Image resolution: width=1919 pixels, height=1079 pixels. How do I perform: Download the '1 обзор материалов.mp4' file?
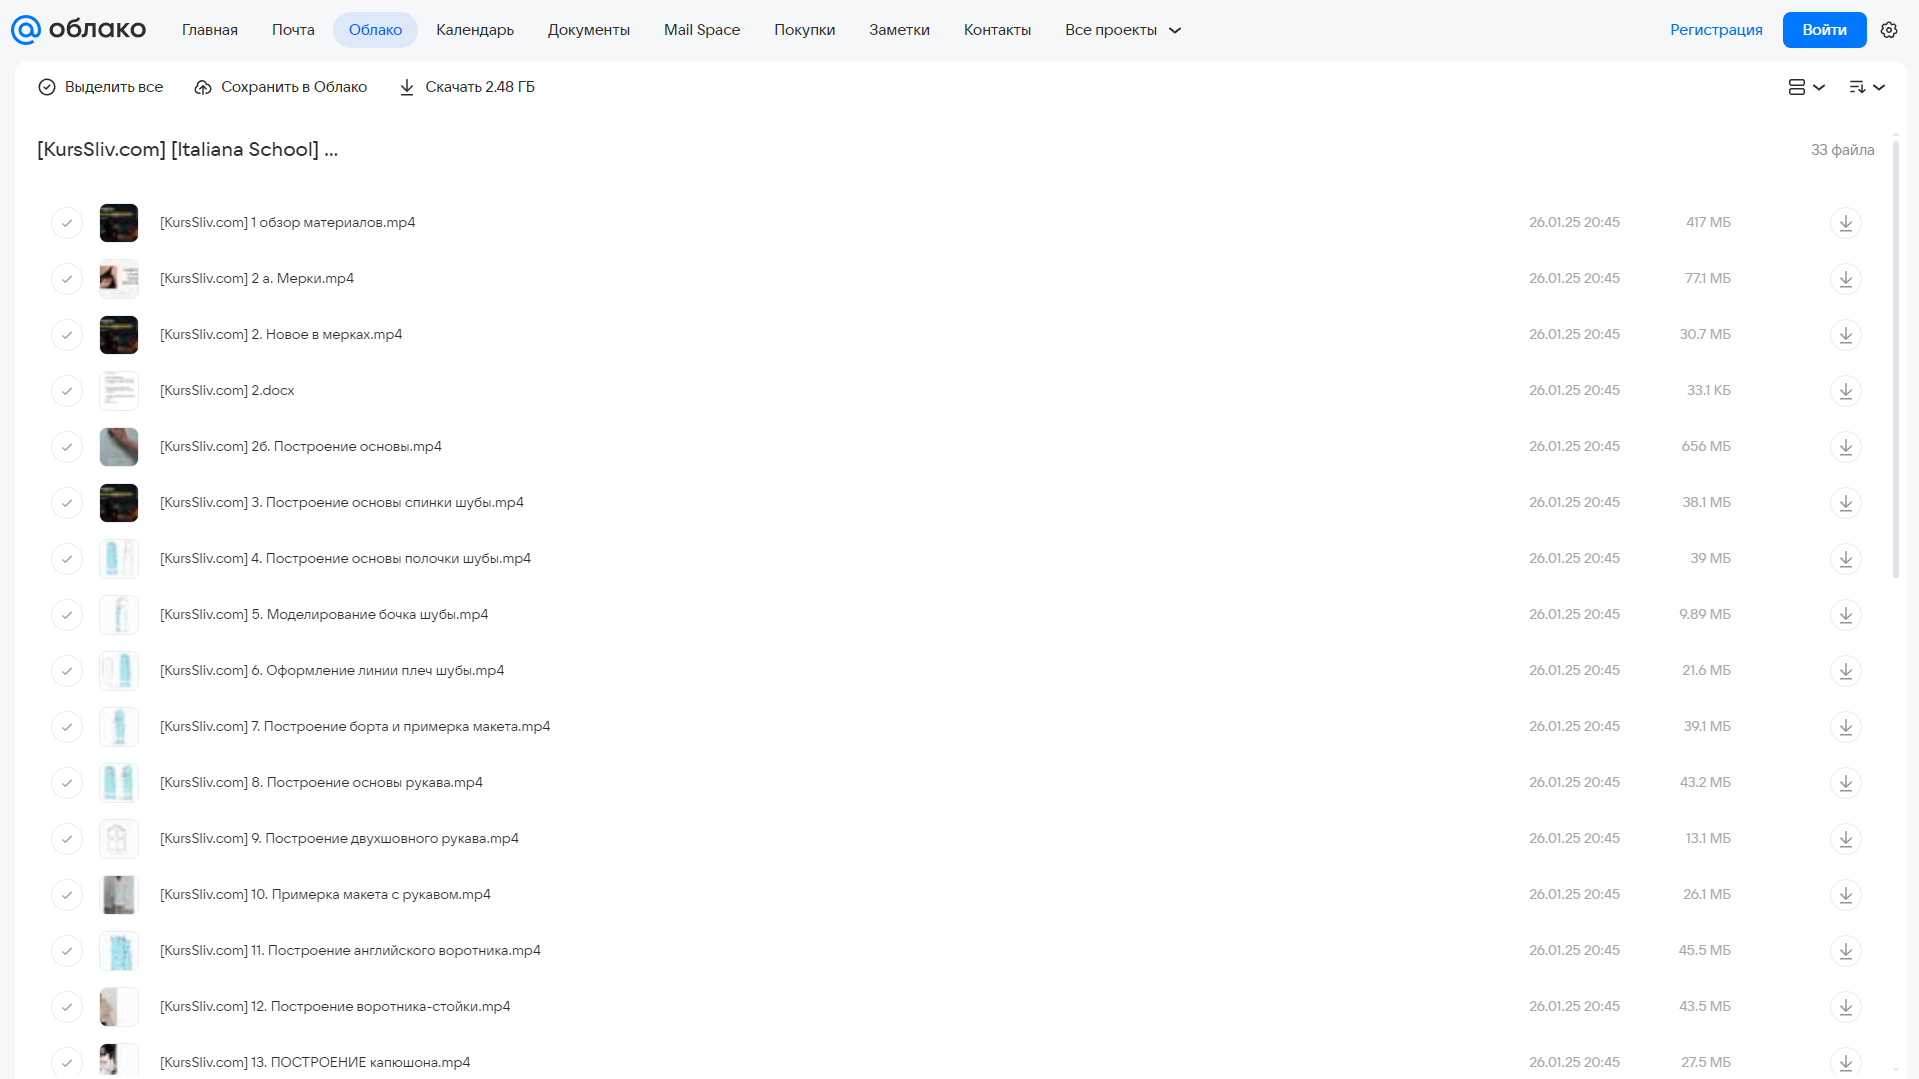(1845, 223)
